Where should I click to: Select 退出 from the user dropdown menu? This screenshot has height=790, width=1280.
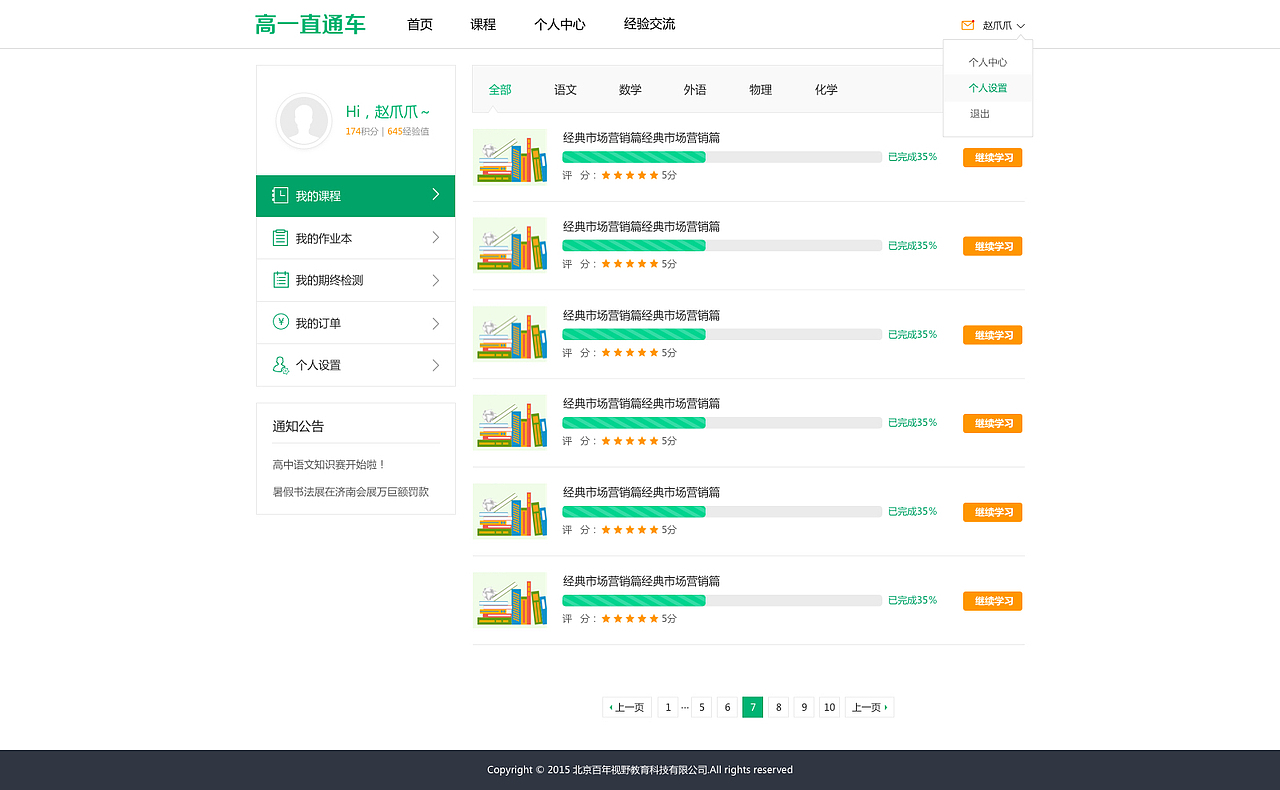pyautogui.click(x=978, y=115)
